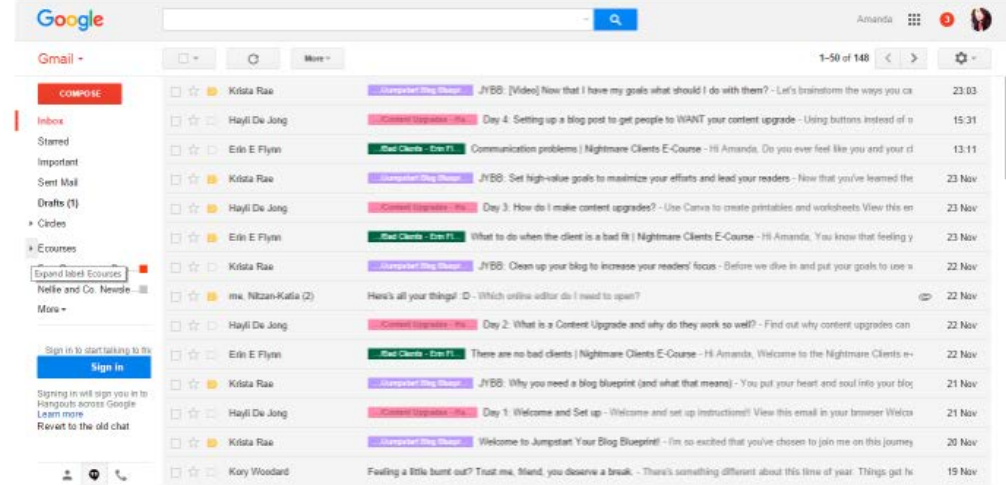Tick checkbox for Hayli De Jong Day 1 email
Screen dimensions: 1006x485
coord(175,413)
